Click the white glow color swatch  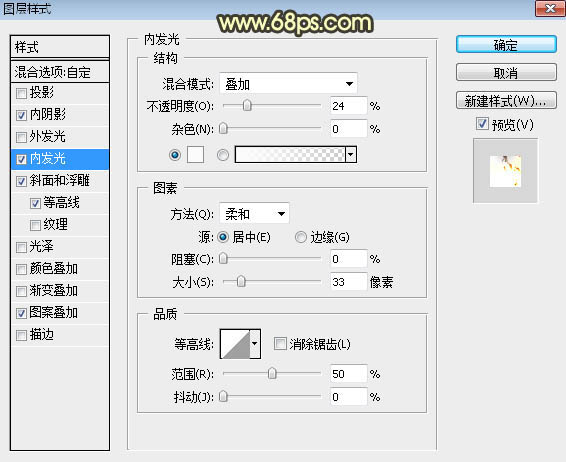pos(195,155)
